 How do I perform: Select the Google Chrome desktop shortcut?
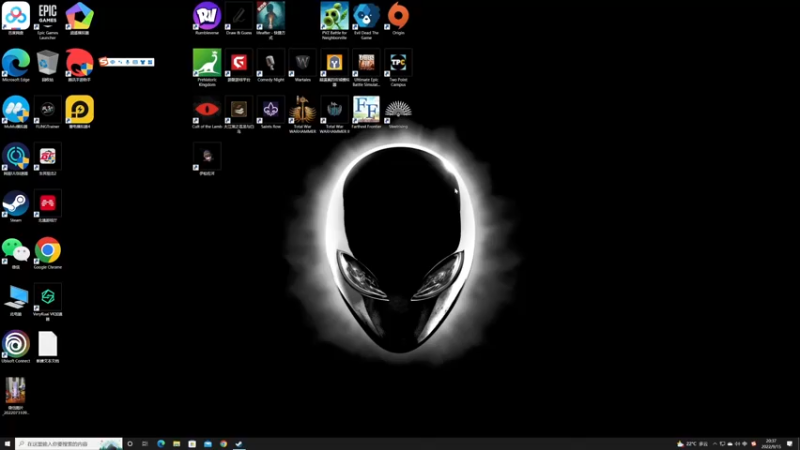pos(47,253)
